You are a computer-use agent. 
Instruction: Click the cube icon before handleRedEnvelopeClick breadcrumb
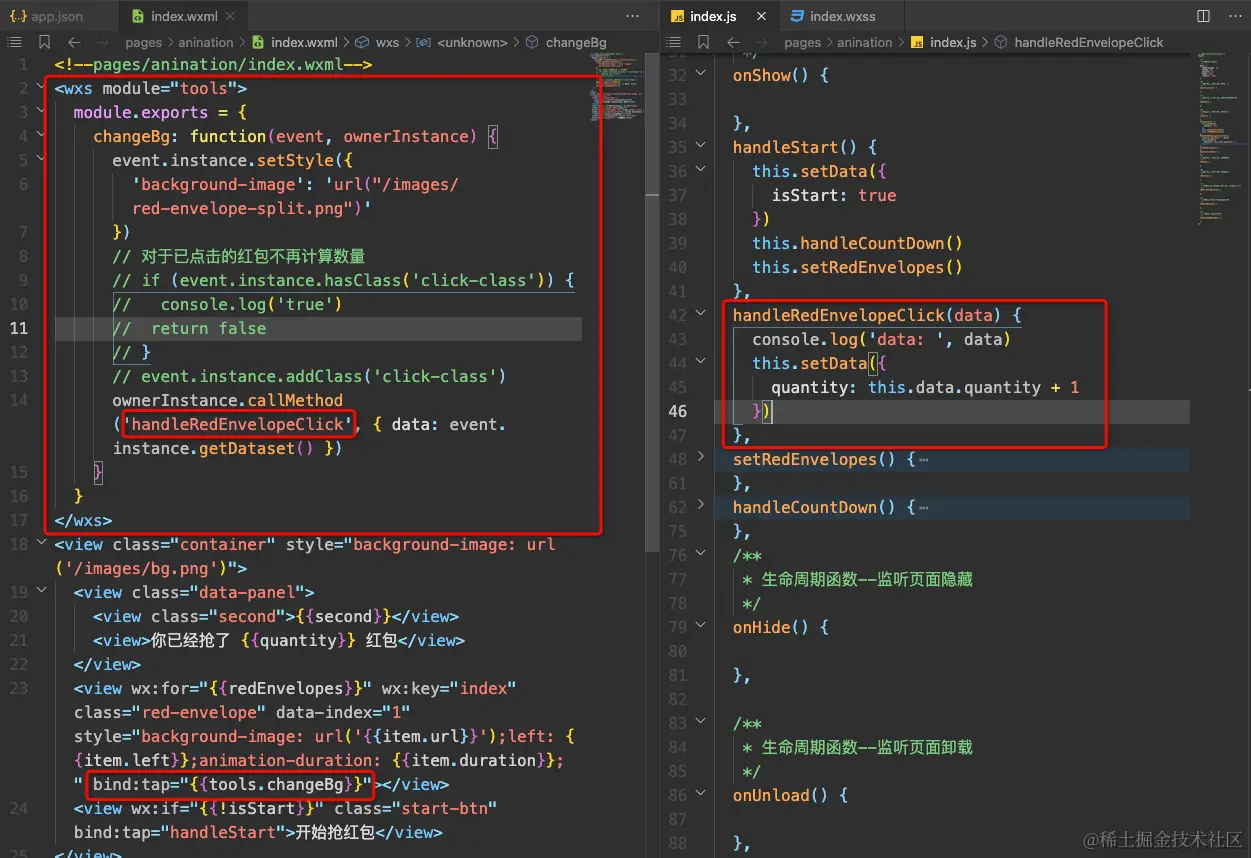[x=1001, y=42]
